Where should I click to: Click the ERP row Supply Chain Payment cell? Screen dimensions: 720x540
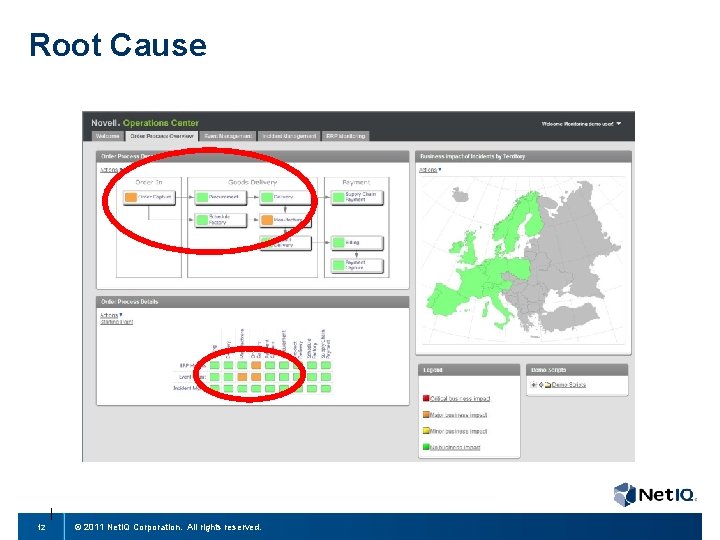(x=326, y=366)
